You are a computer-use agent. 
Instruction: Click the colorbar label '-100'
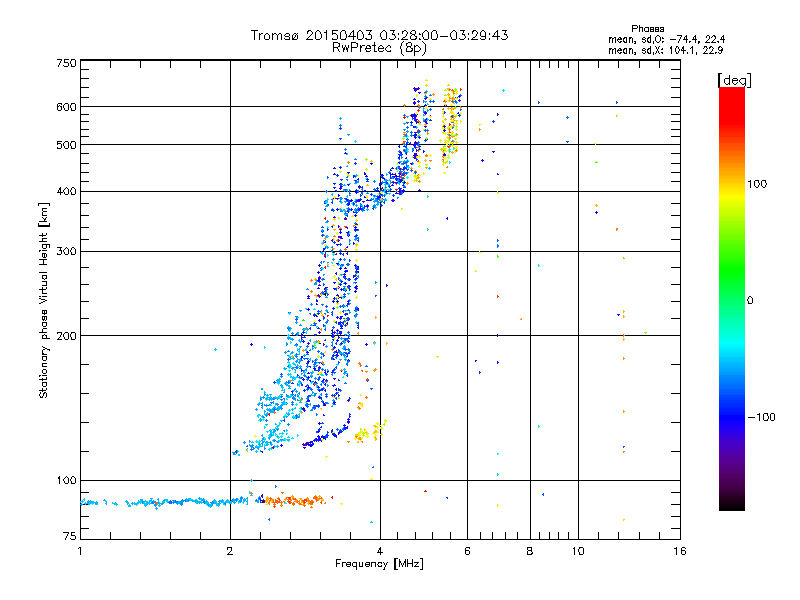[761, 417]
